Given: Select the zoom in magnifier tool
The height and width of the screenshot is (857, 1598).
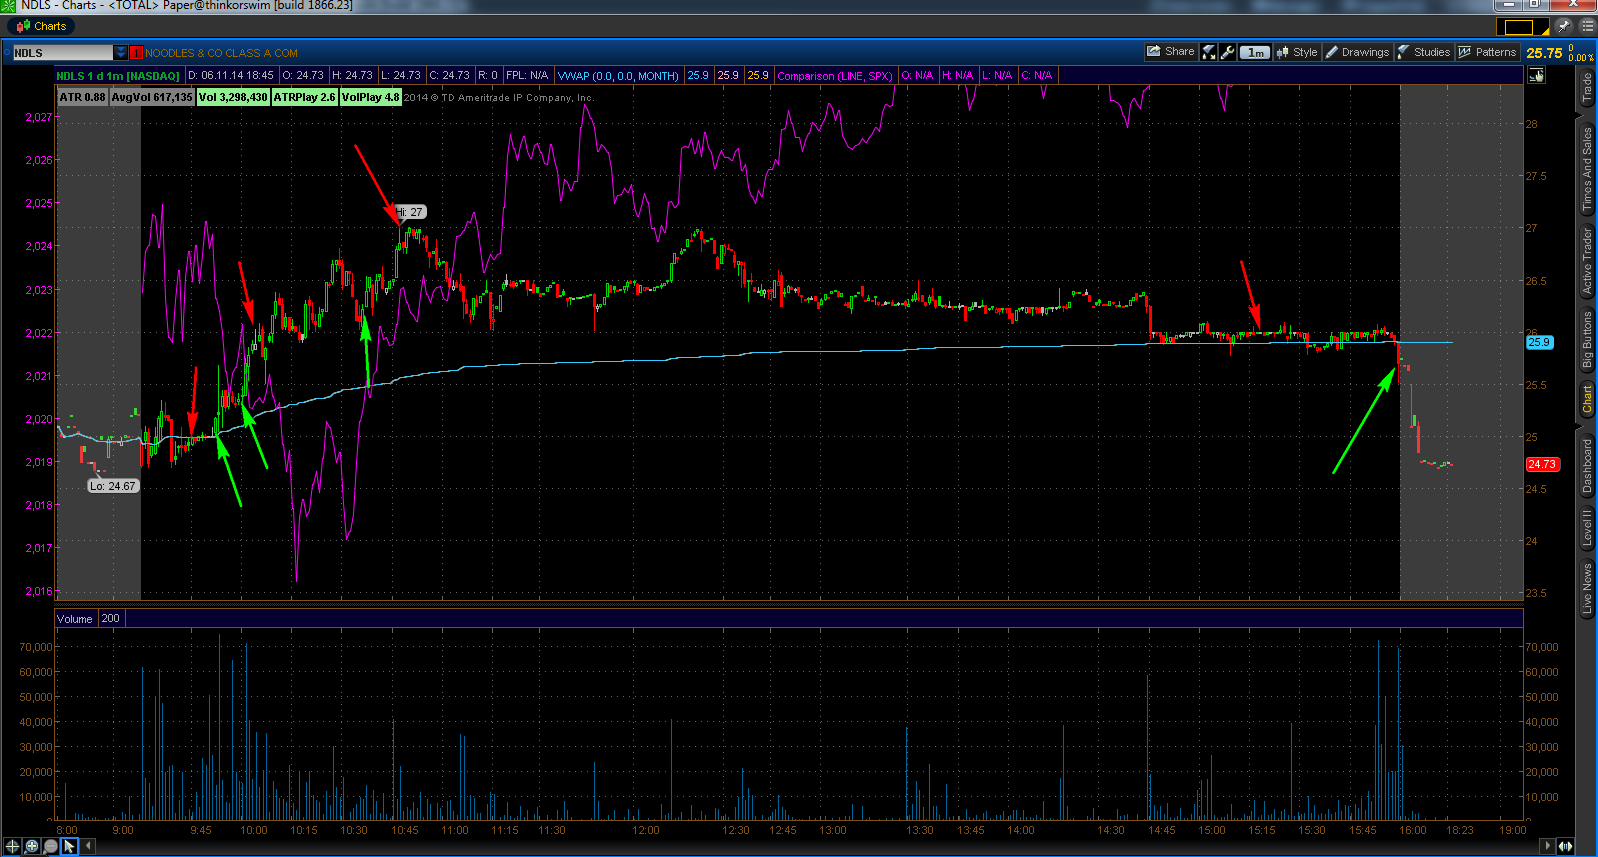Looking at the screenshot, I should pos(32,846).
